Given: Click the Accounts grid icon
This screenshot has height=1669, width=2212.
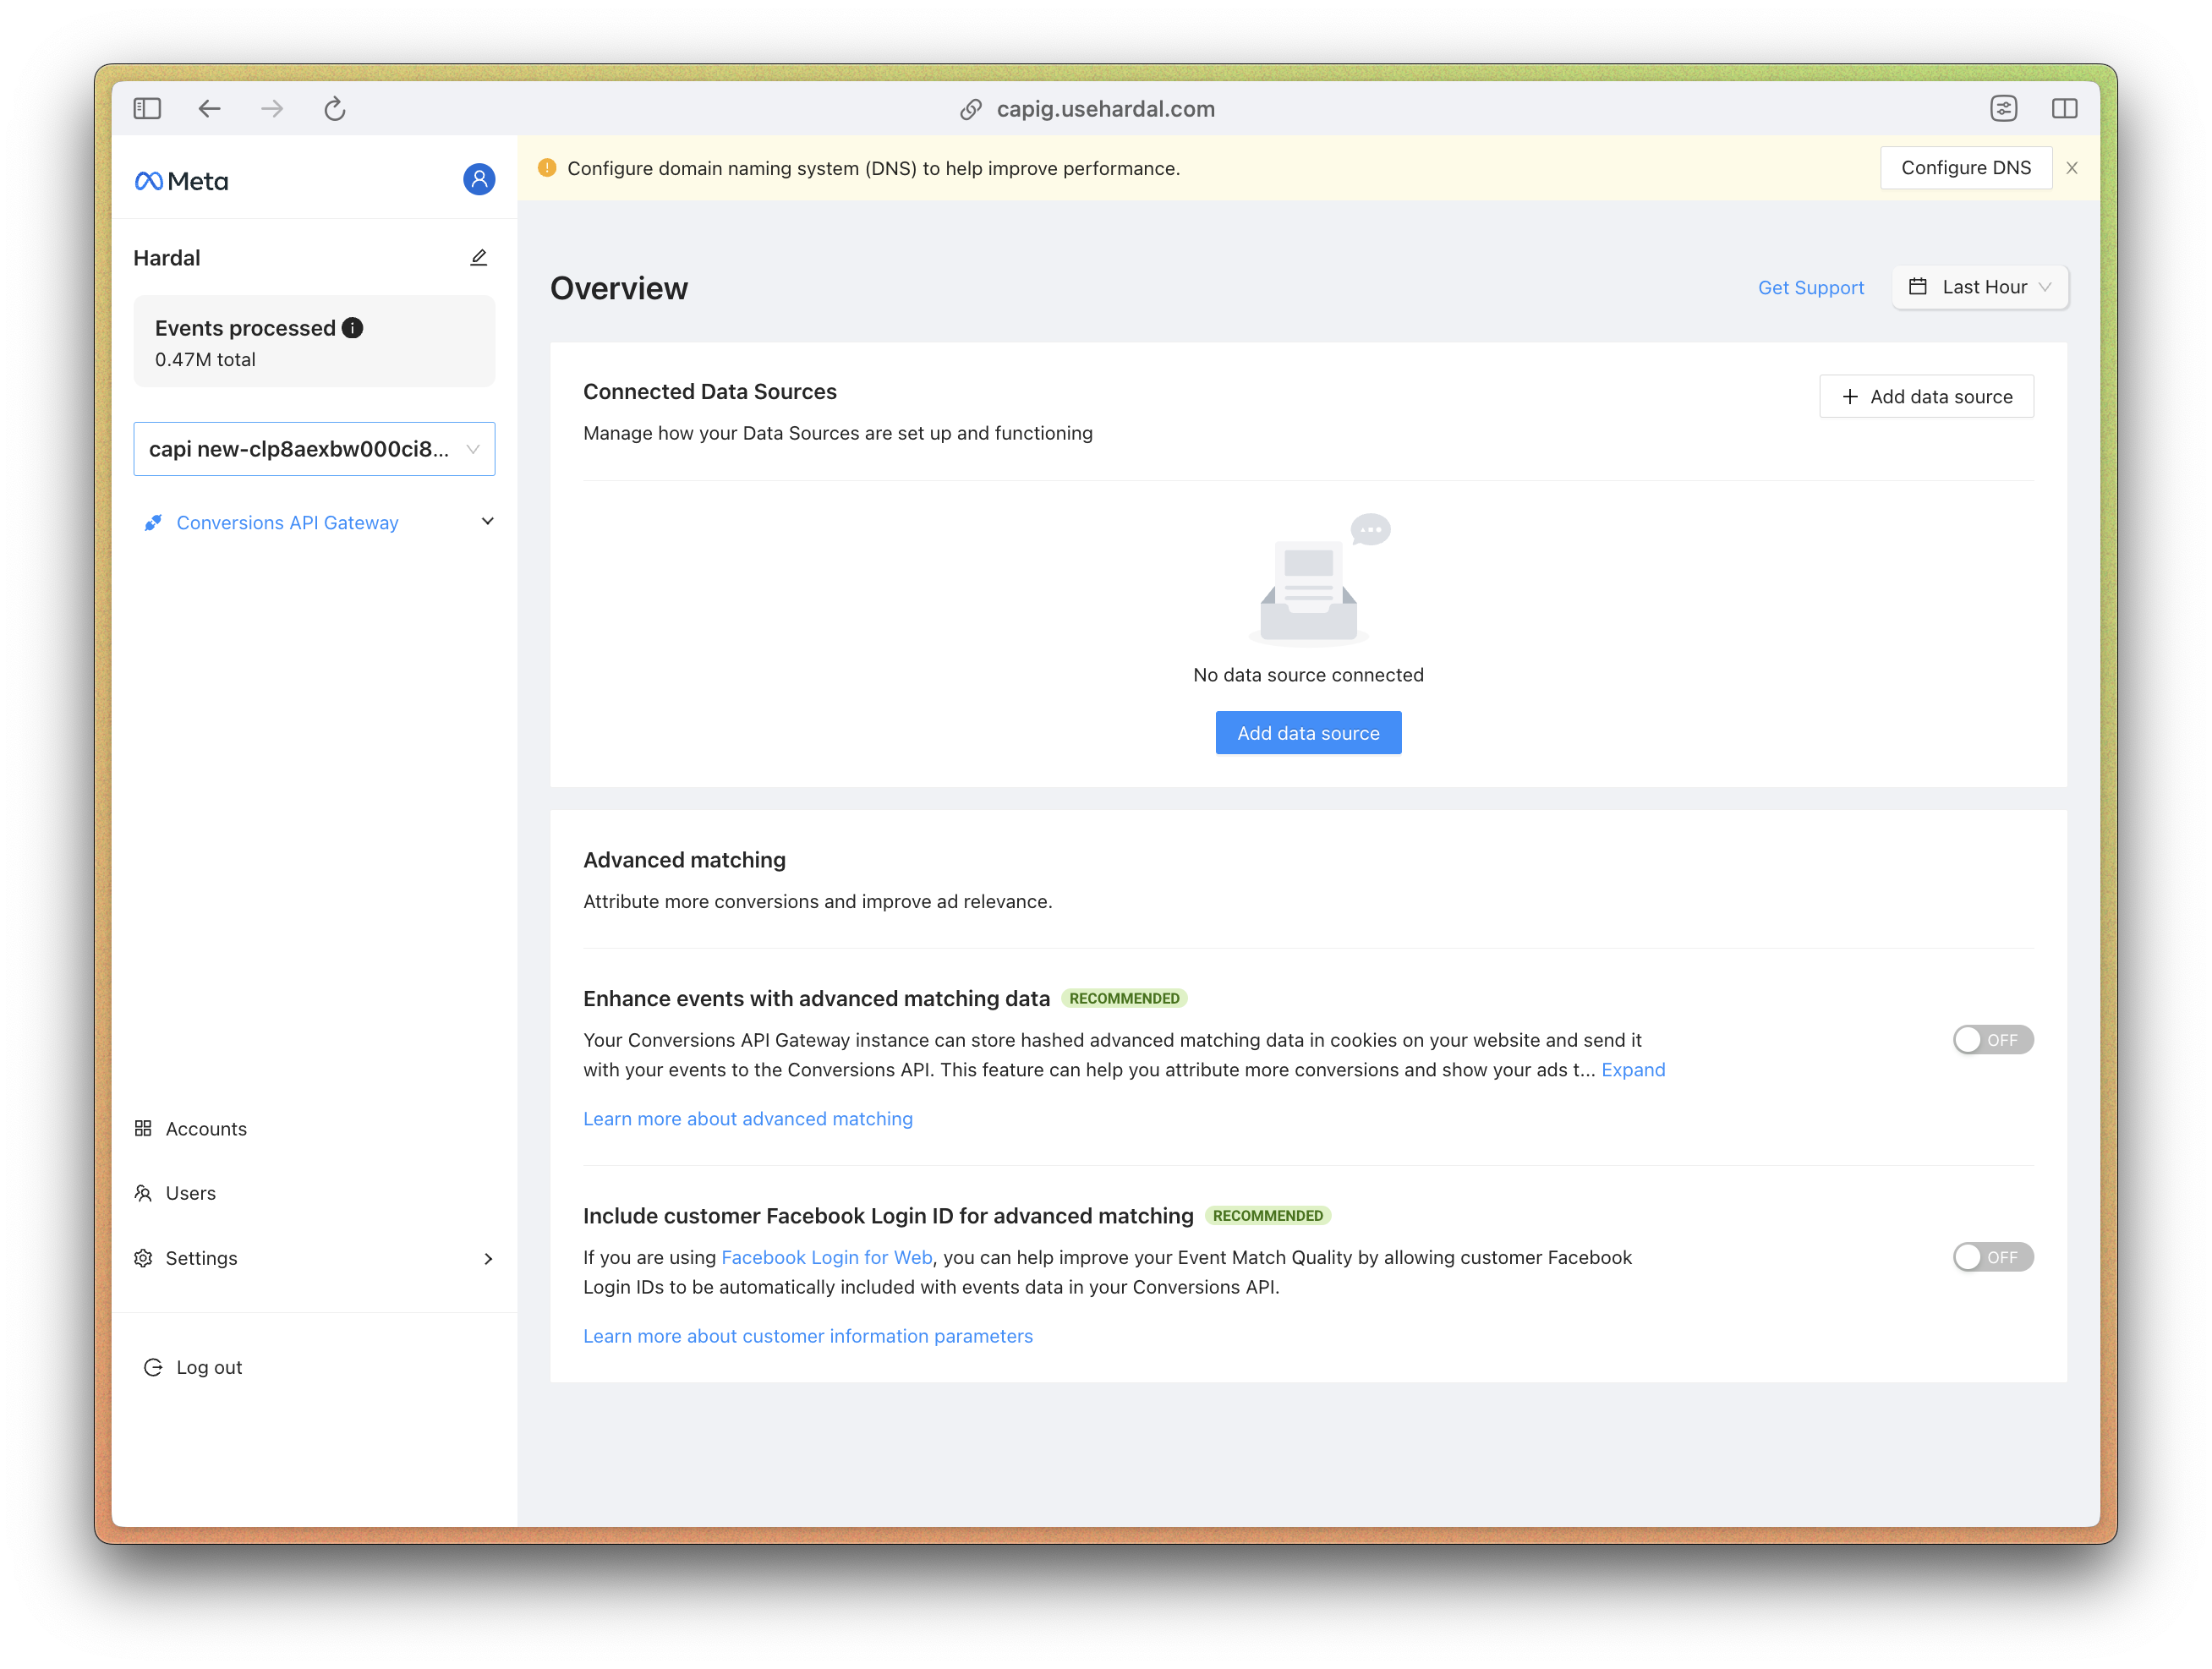Looking at the screenshot, I should point(143,1128).
